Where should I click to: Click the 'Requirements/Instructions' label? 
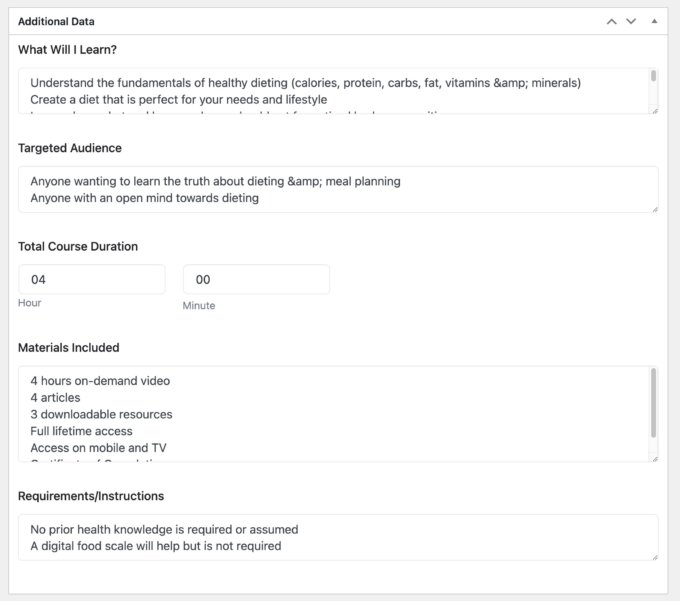[x=91, y=496]
